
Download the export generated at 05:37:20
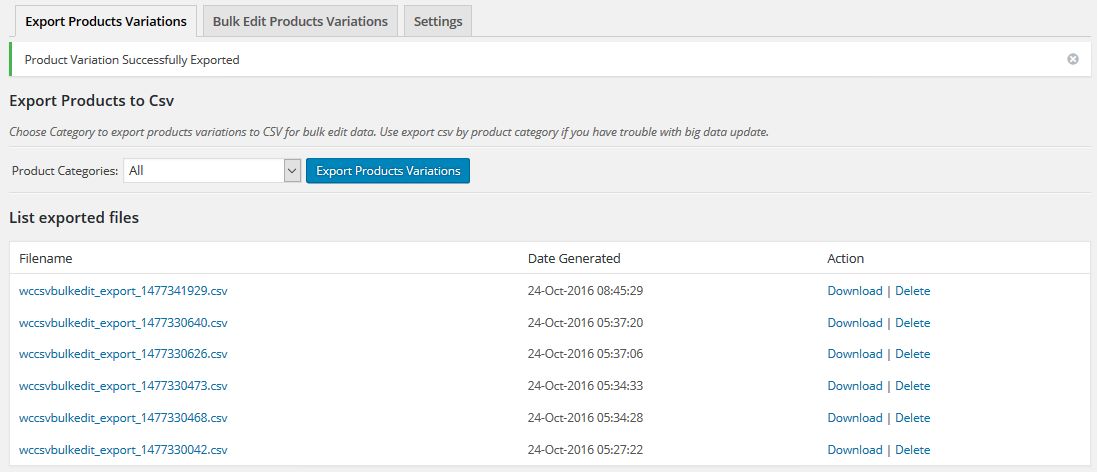(854, 323)
